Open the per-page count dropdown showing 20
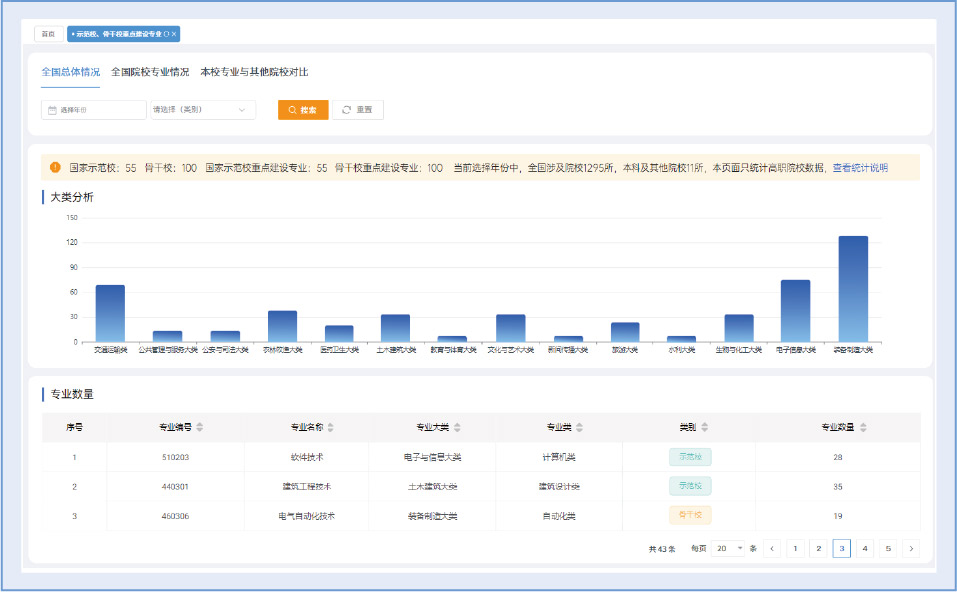 pos(729,548)
